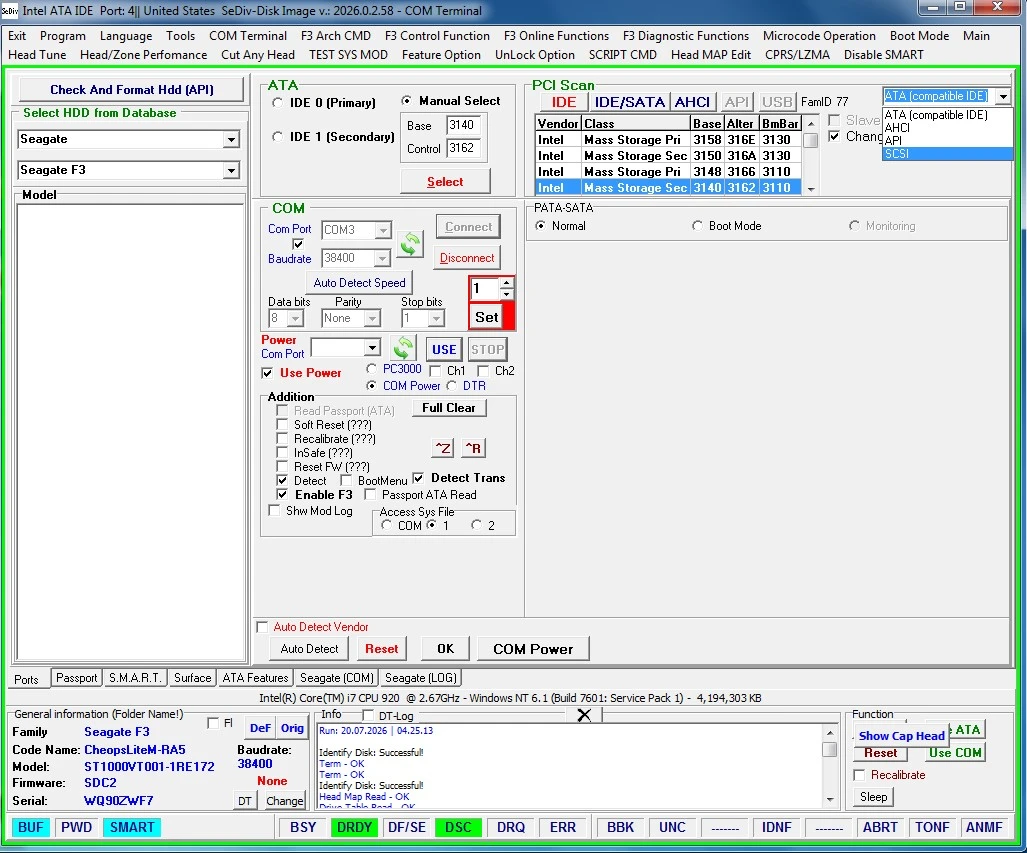Viewport: 1027px width, 853px height.
Task: Select SCSI in the mode dropdown list
Action: 947,154
